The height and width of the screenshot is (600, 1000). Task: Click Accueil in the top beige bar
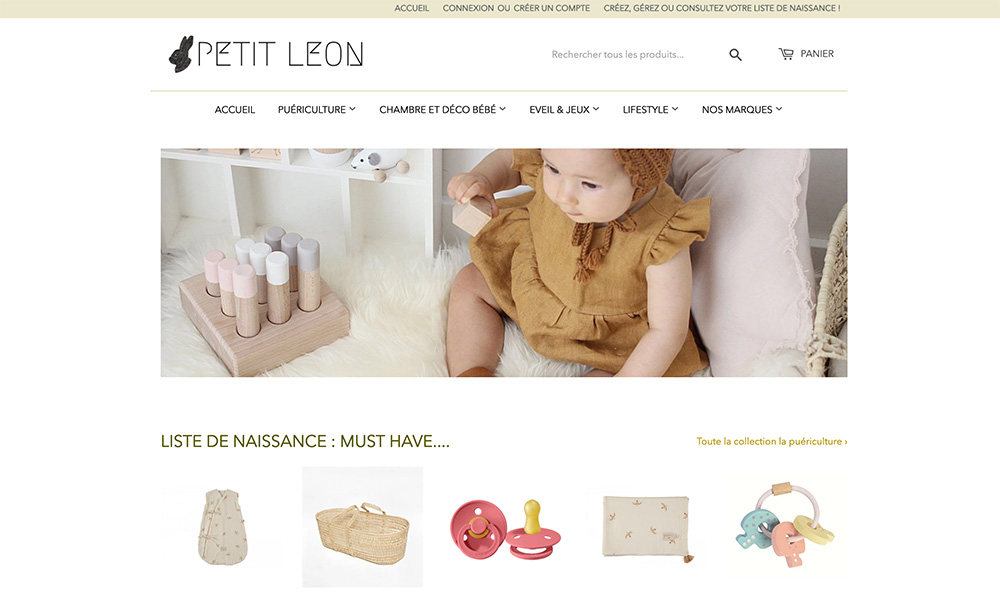411,8
